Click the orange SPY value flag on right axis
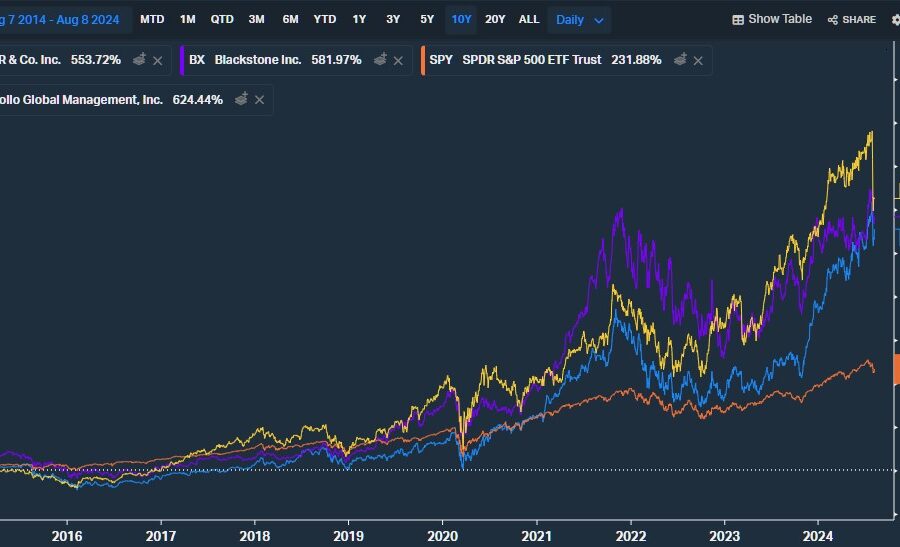The width and height of the screenshot is (900, 547). tap(897, 369)
